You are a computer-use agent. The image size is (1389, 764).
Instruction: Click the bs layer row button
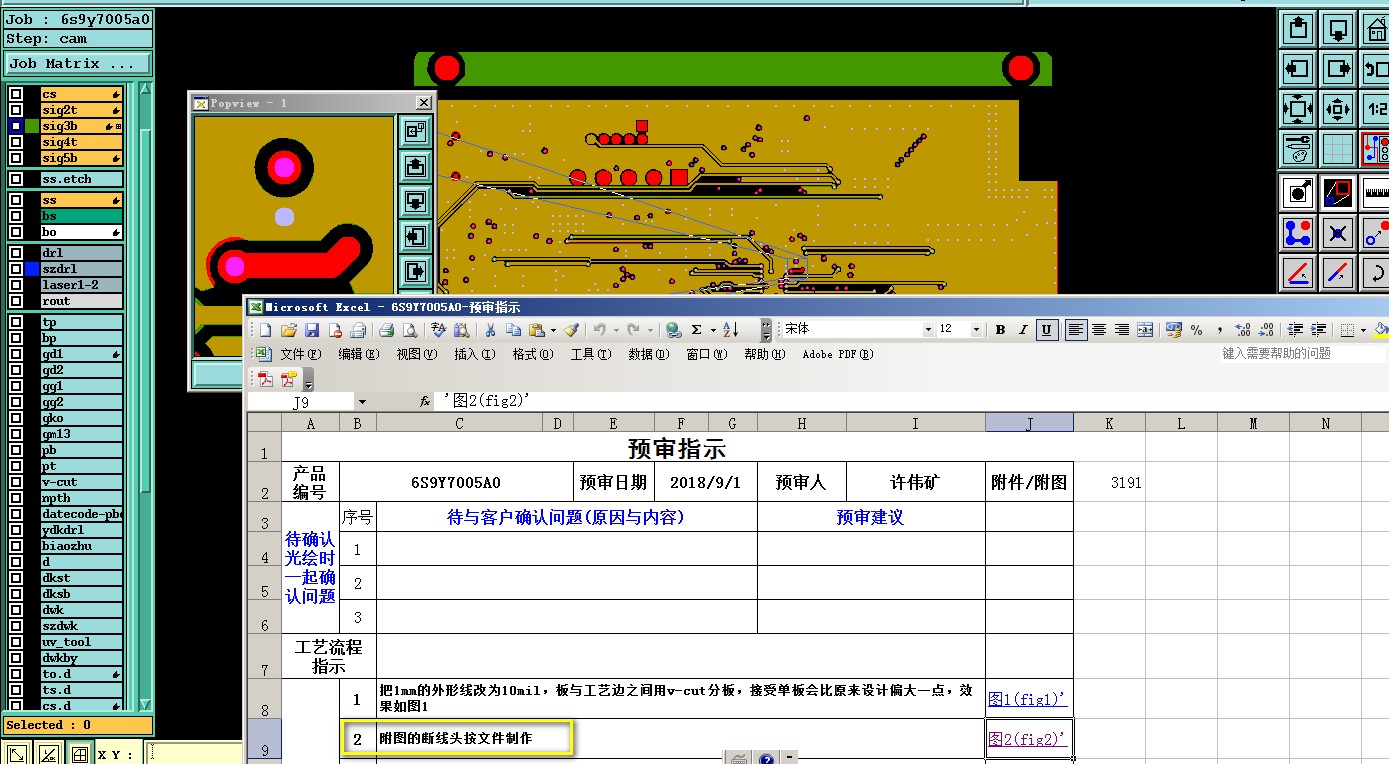(81, 216)
